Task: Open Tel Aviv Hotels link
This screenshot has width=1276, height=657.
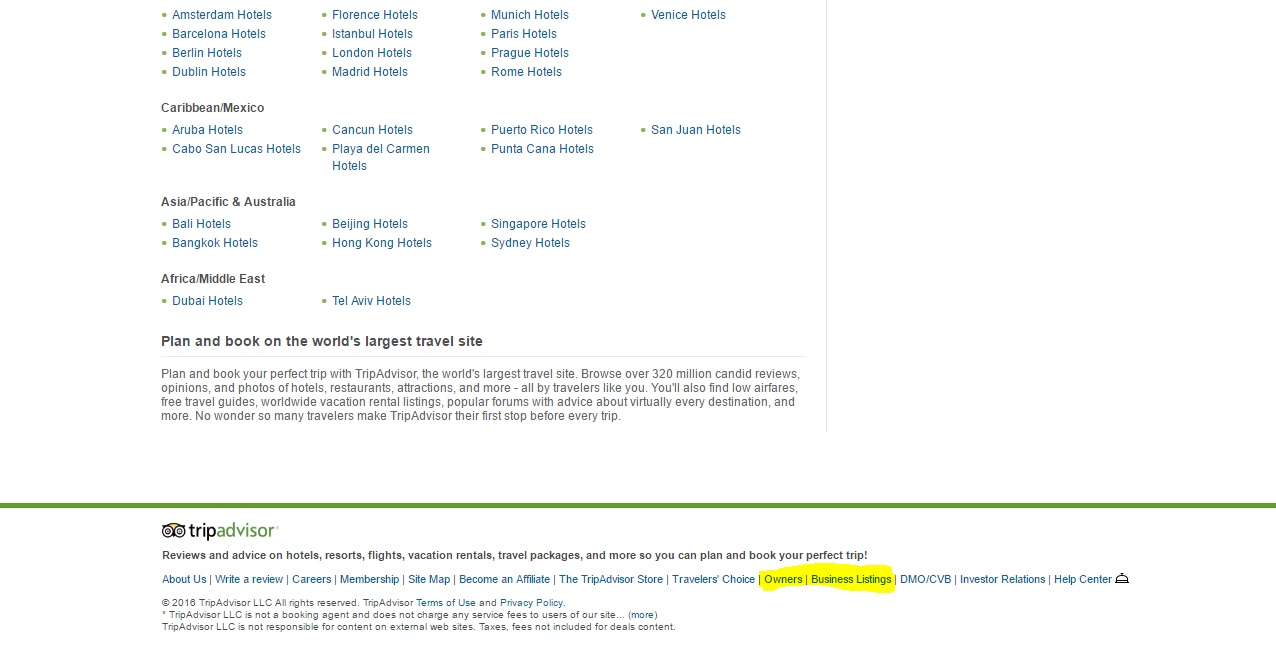Action: 371,301
